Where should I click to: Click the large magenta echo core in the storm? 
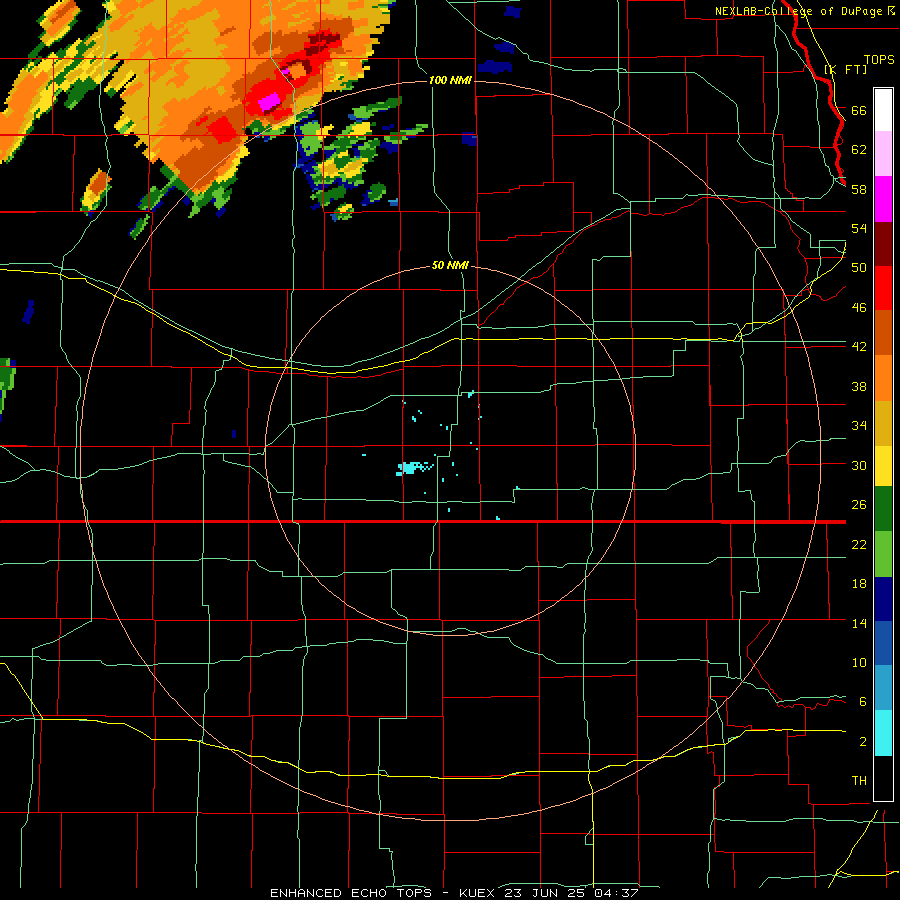269,102
